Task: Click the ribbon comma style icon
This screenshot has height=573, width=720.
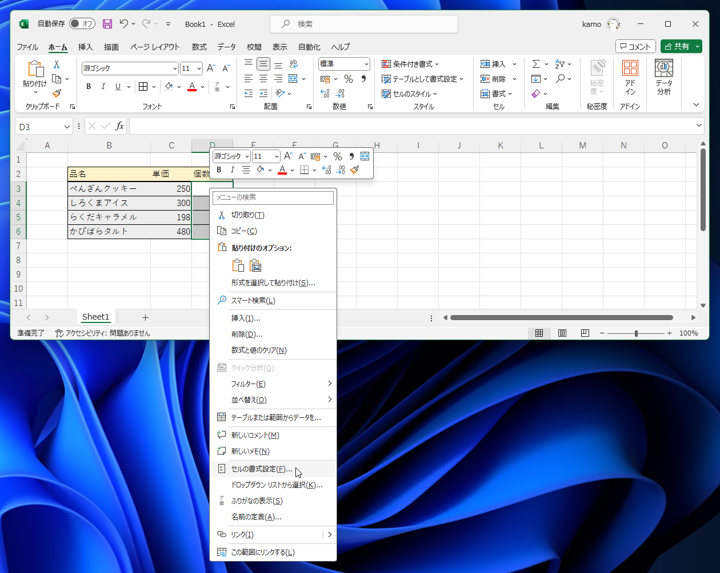Action: coord(363,79)
